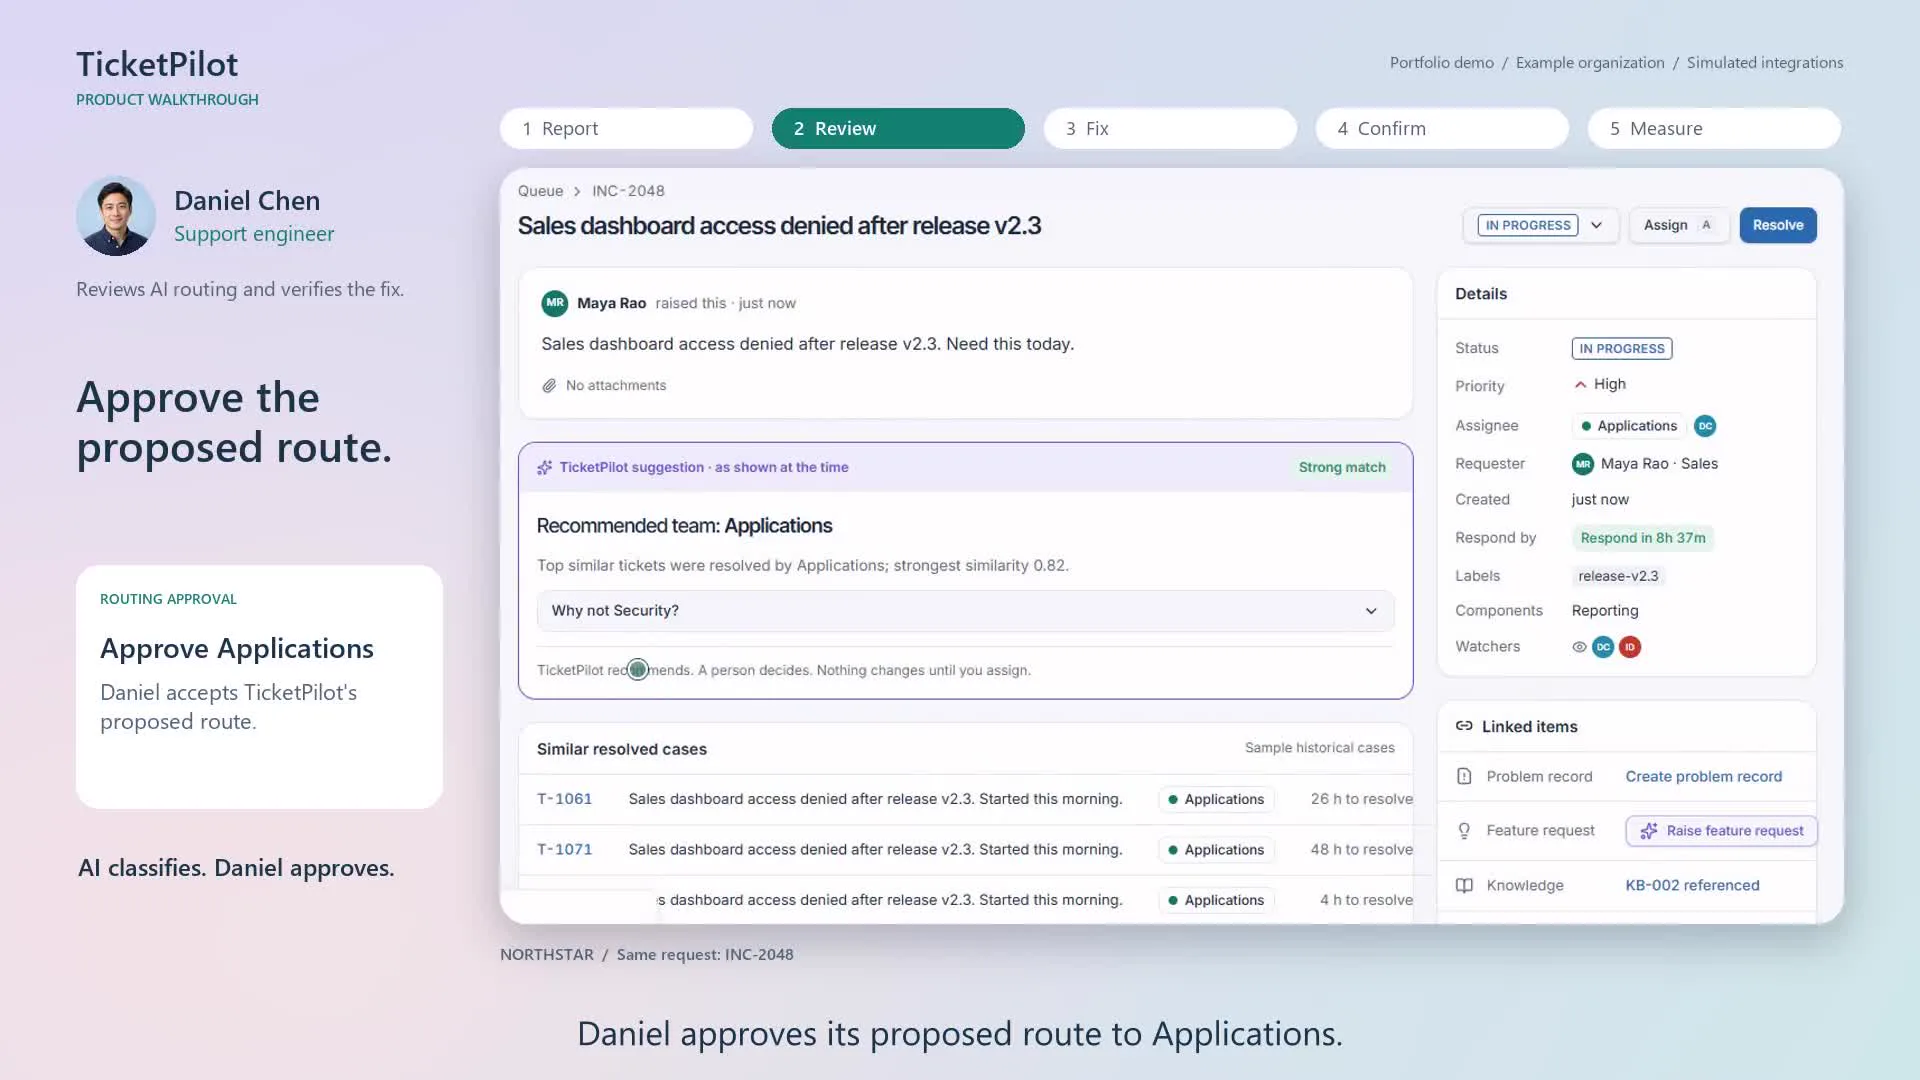Switch to step 3 Fix
The width and height of the screenshot is (1920, 1080).
pos(1170,128)
